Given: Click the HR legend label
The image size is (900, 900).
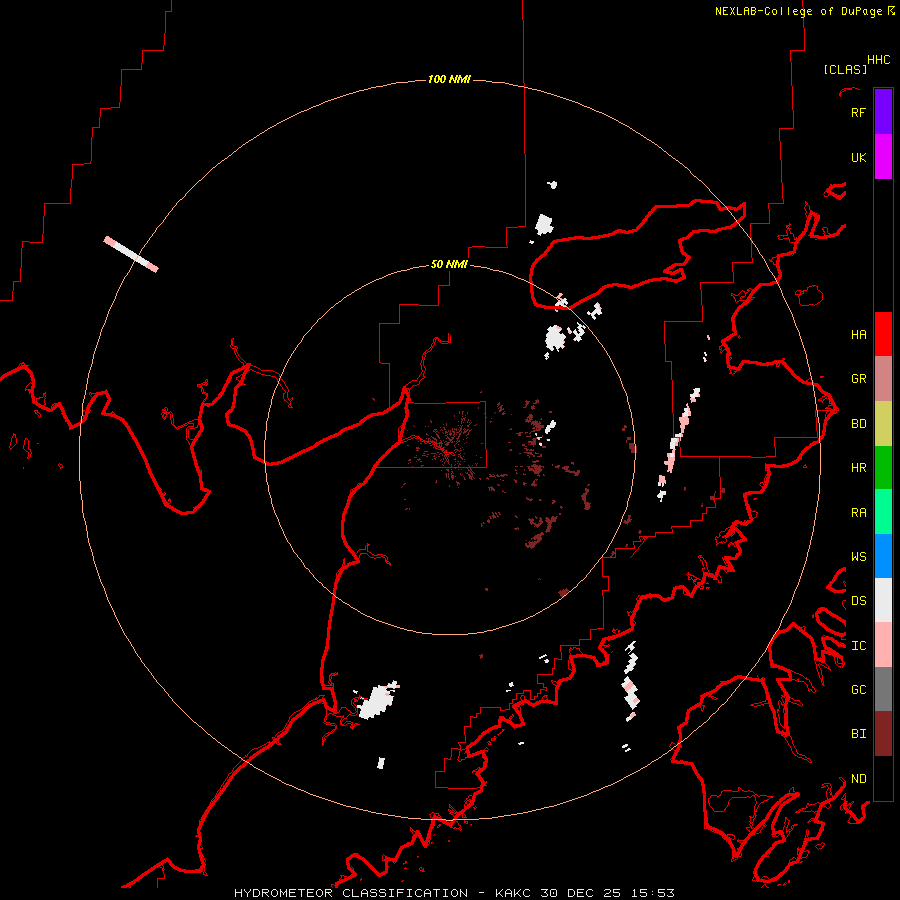Looking at the screenshot, I should (x=859, y=468).
